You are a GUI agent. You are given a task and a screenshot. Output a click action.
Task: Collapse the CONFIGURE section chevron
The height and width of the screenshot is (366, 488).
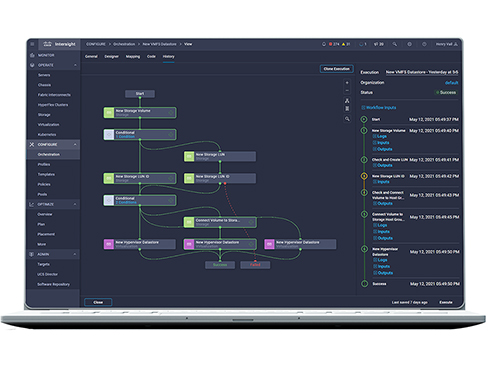click(75, 144)
